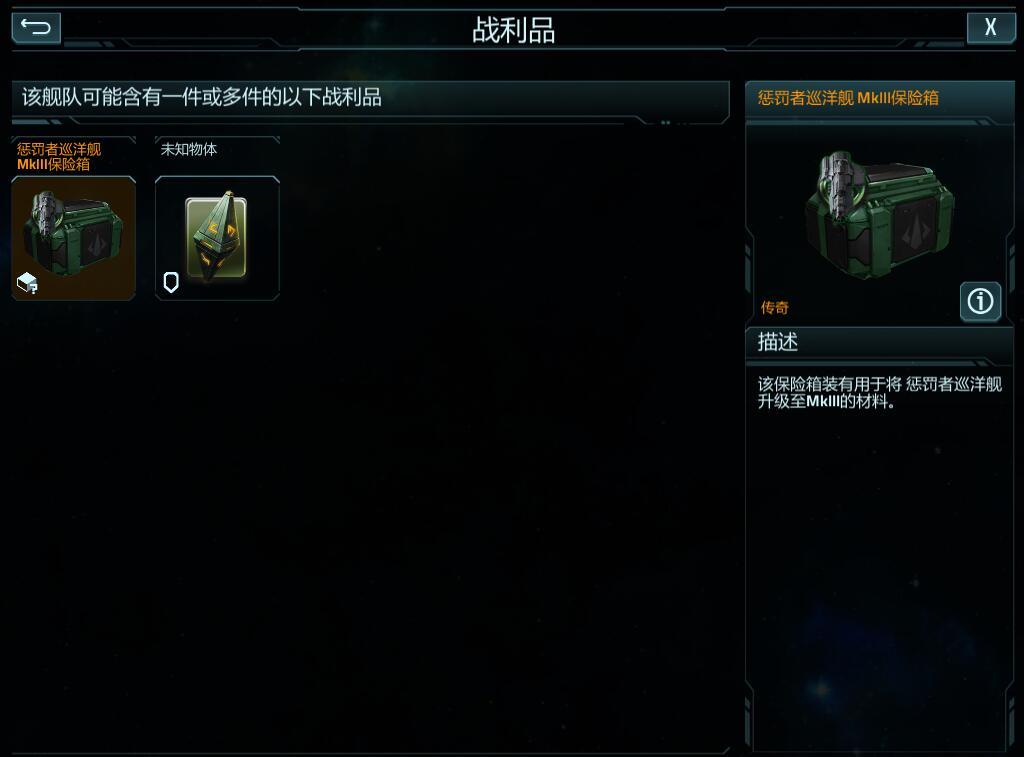Click the 该舰队可能含有 loot list header bar
Image resolution: width=1024 pixels, height=757 pixels.
coord(370,98)
